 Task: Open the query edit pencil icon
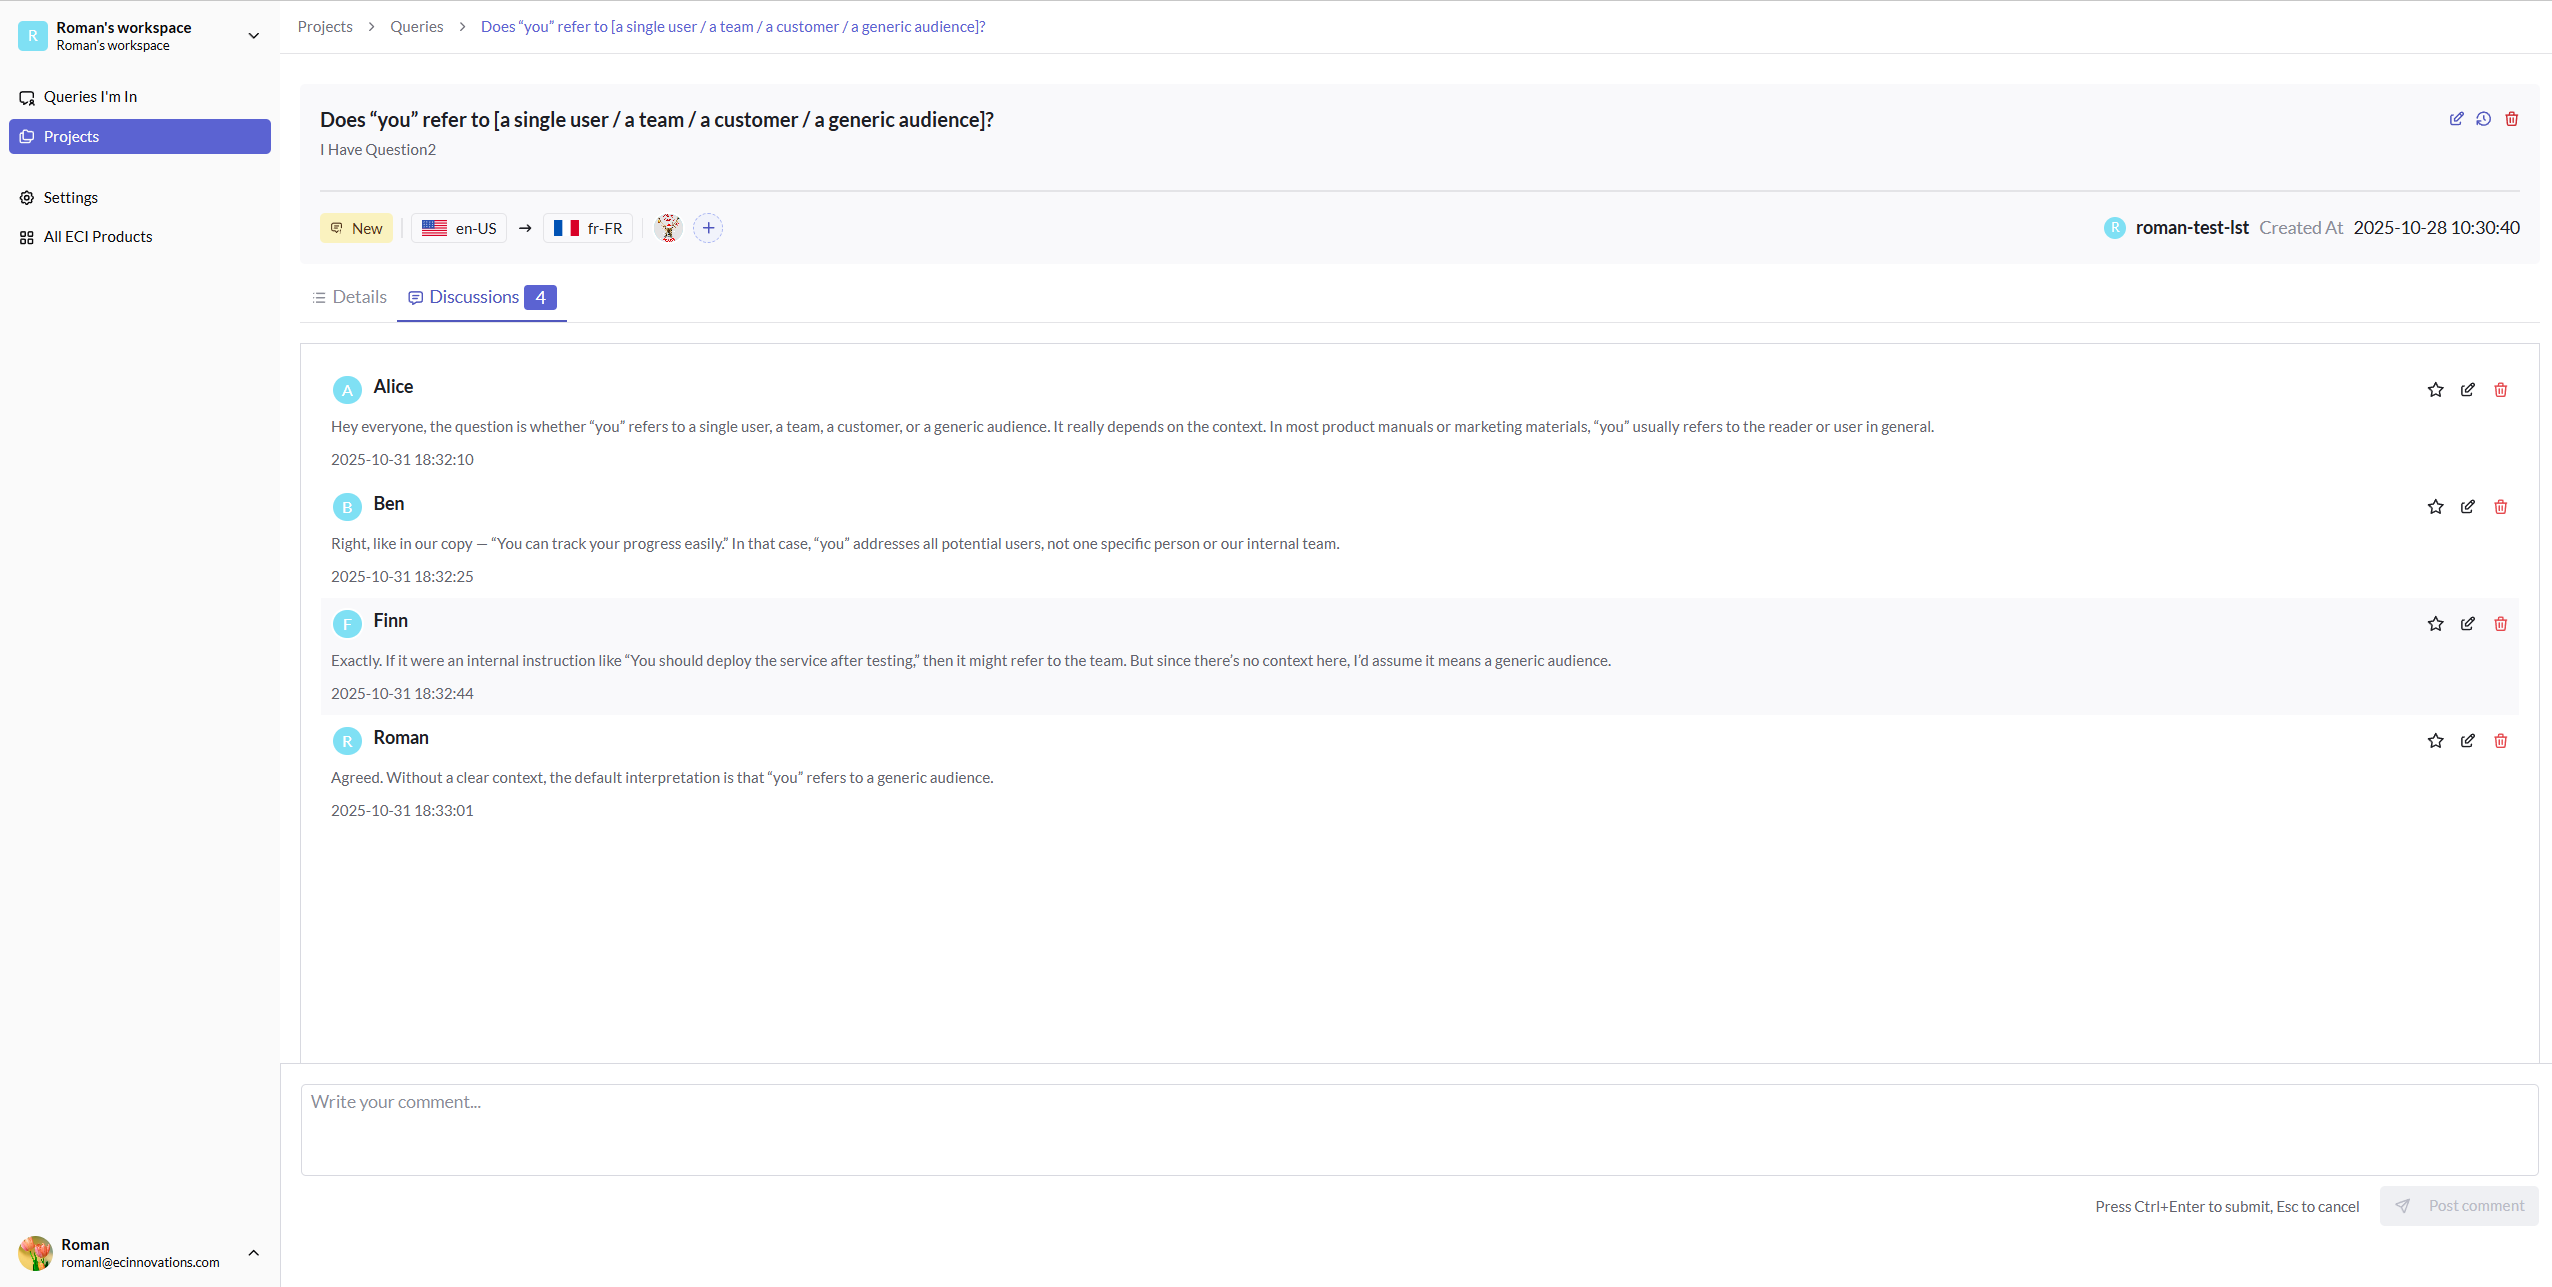point(2457,119)
